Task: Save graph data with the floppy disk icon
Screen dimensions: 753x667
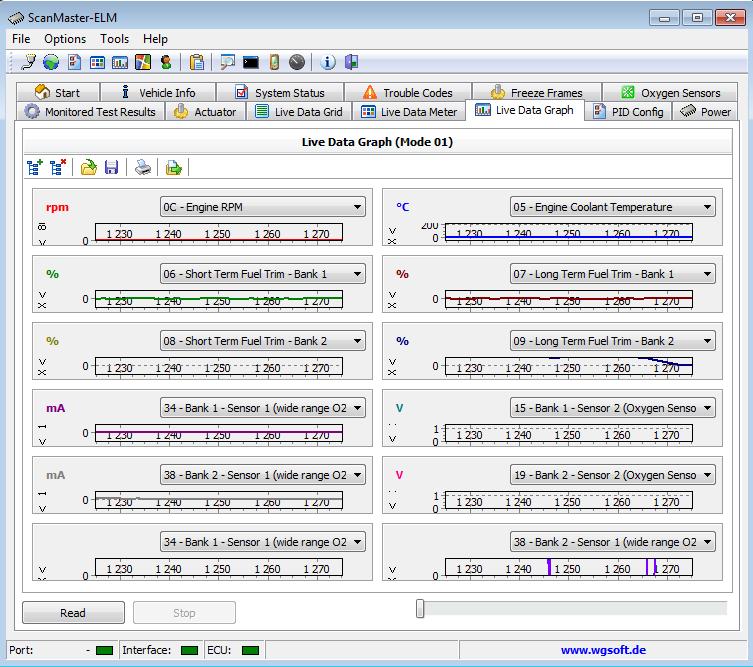Action: [x=111, y=168]
